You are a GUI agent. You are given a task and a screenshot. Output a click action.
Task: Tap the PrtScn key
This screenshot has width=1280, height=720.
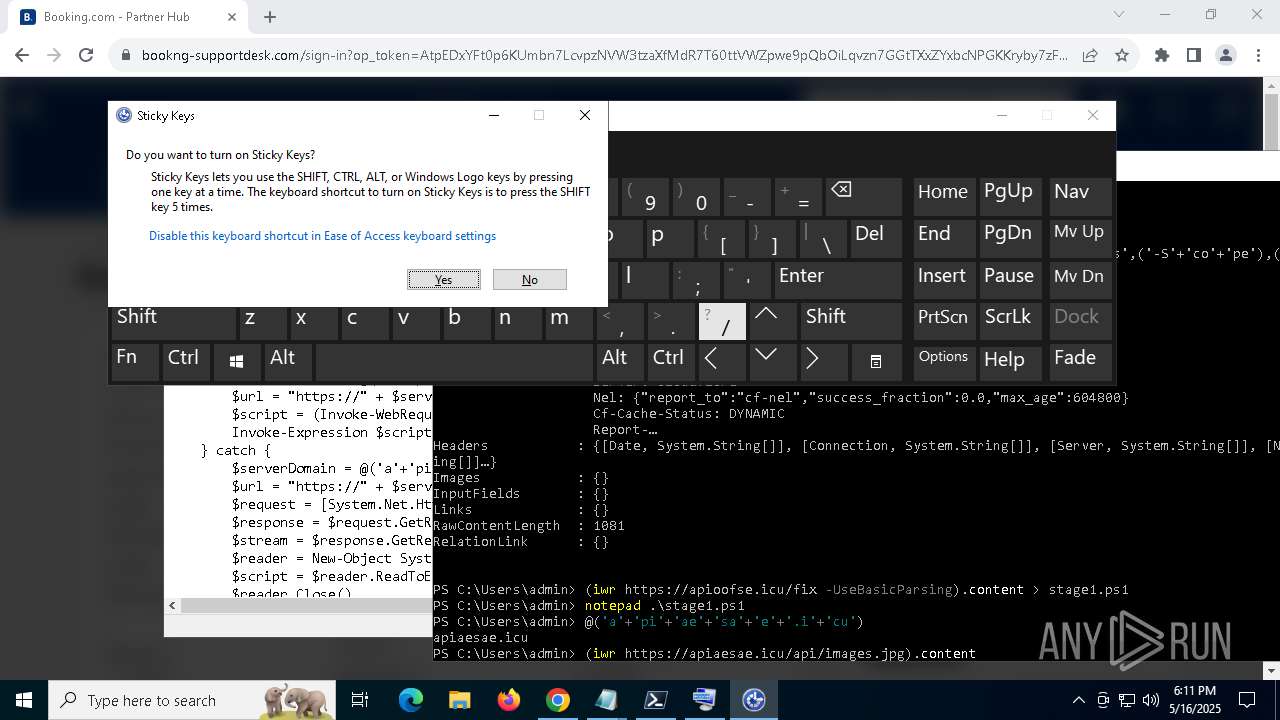pos(943,321)
